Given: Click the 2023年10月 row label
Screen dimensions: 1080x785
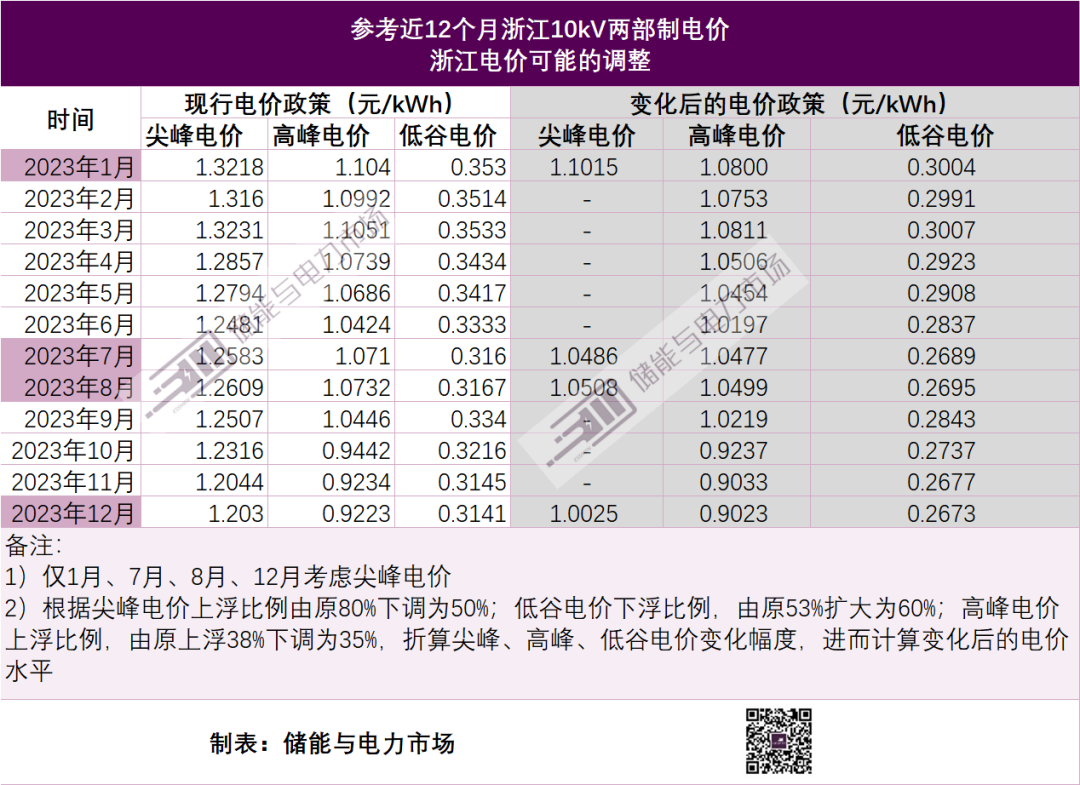Looking at the screenshot, I should point(72,451).
